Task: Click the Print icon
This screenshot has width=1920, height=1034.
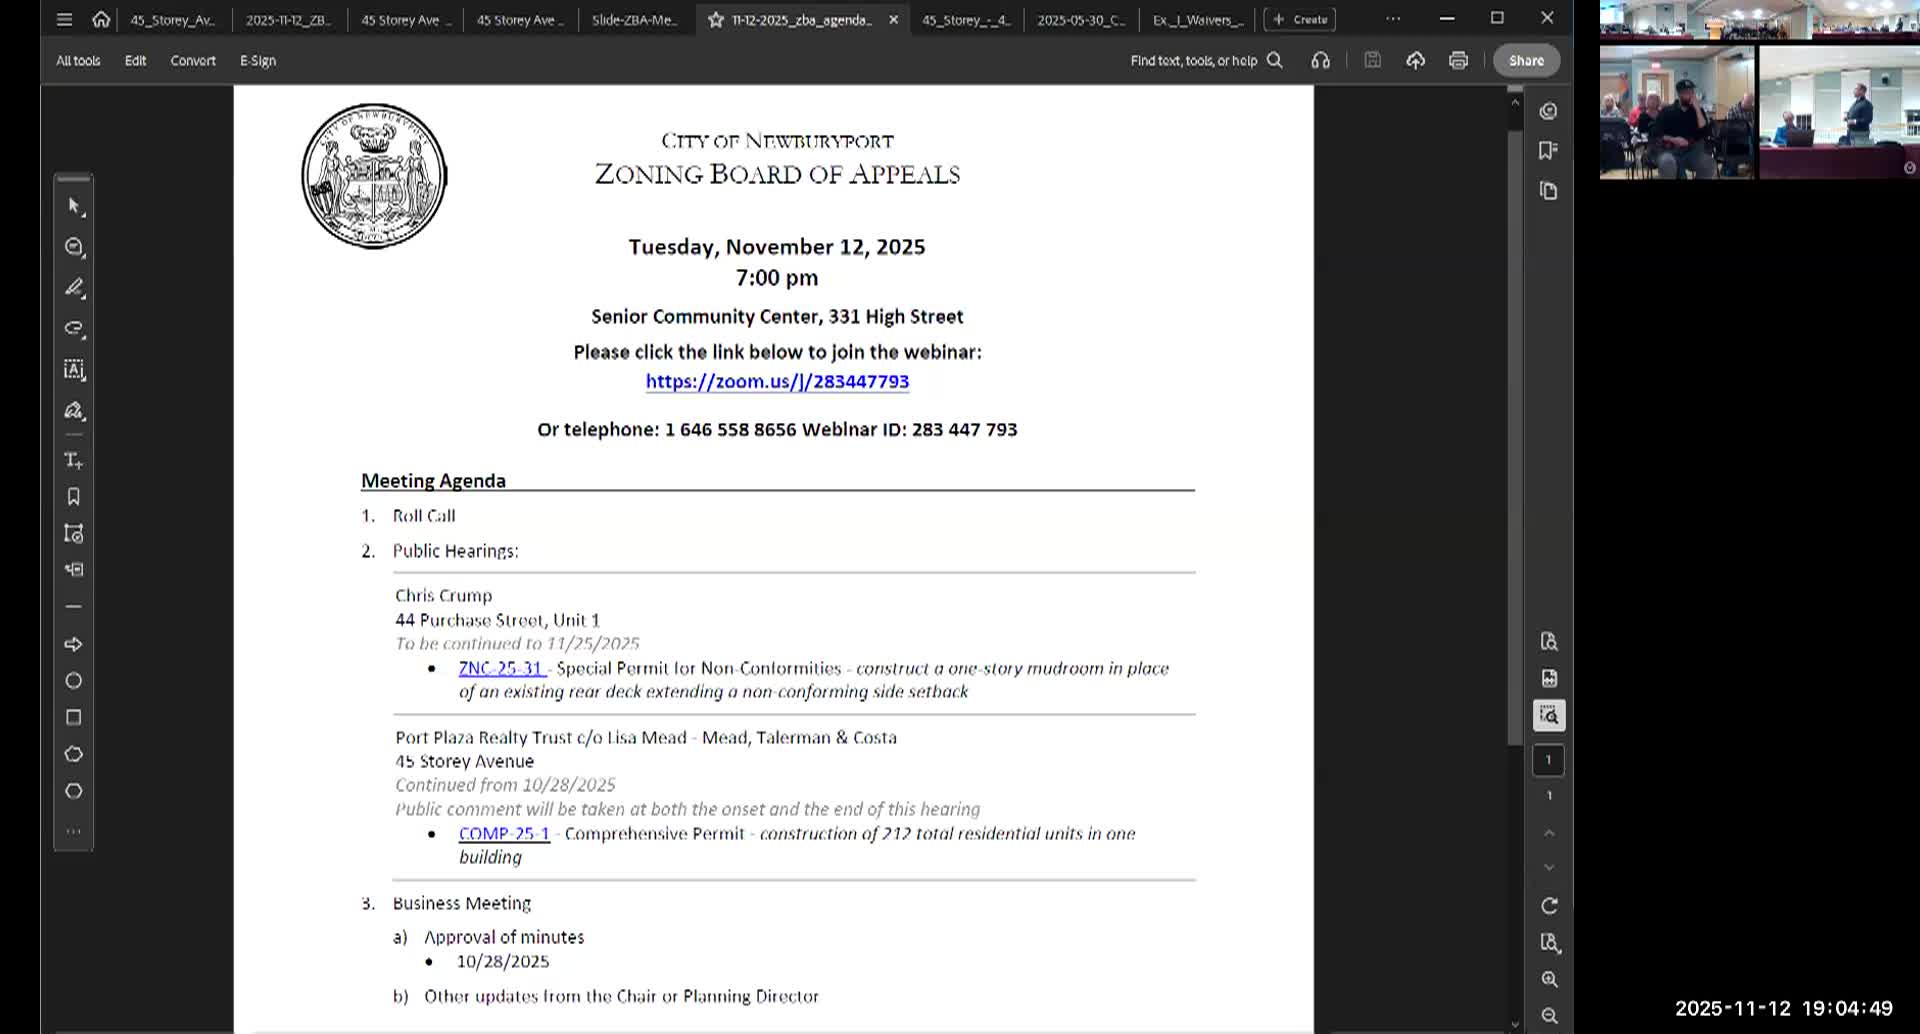Action: coord(1458,60)
